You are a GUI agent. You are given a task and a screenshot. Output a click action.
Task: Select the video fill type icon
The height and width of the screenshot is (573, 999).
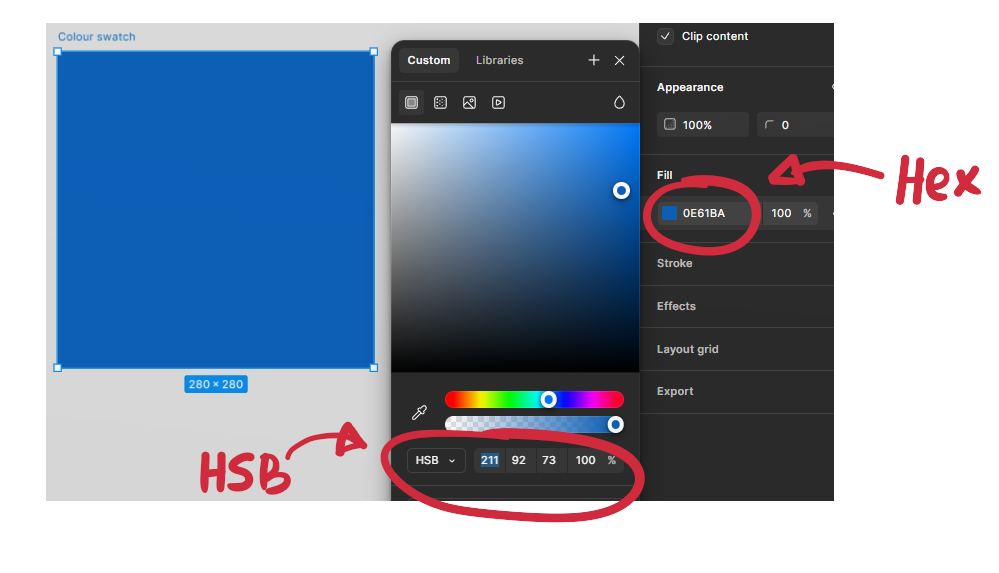pyautogui.click(x=498, y=103)
